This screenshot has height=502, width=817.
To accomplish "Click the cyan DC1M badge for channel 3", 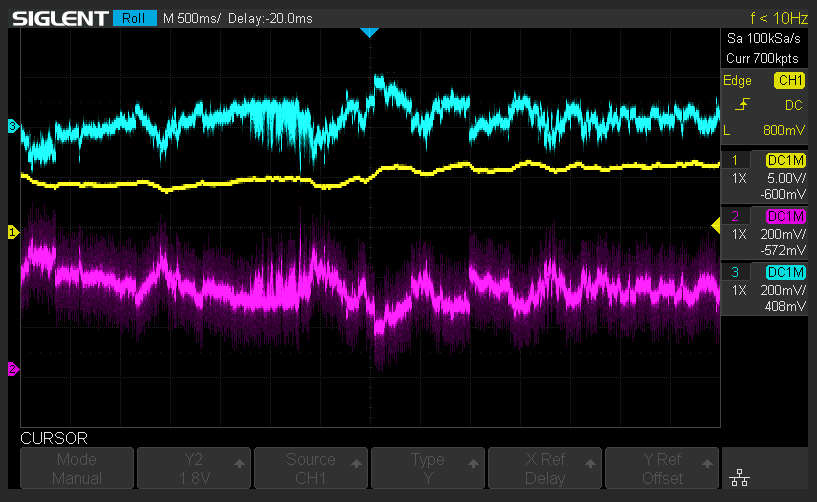I will click(x=786, y=272).
